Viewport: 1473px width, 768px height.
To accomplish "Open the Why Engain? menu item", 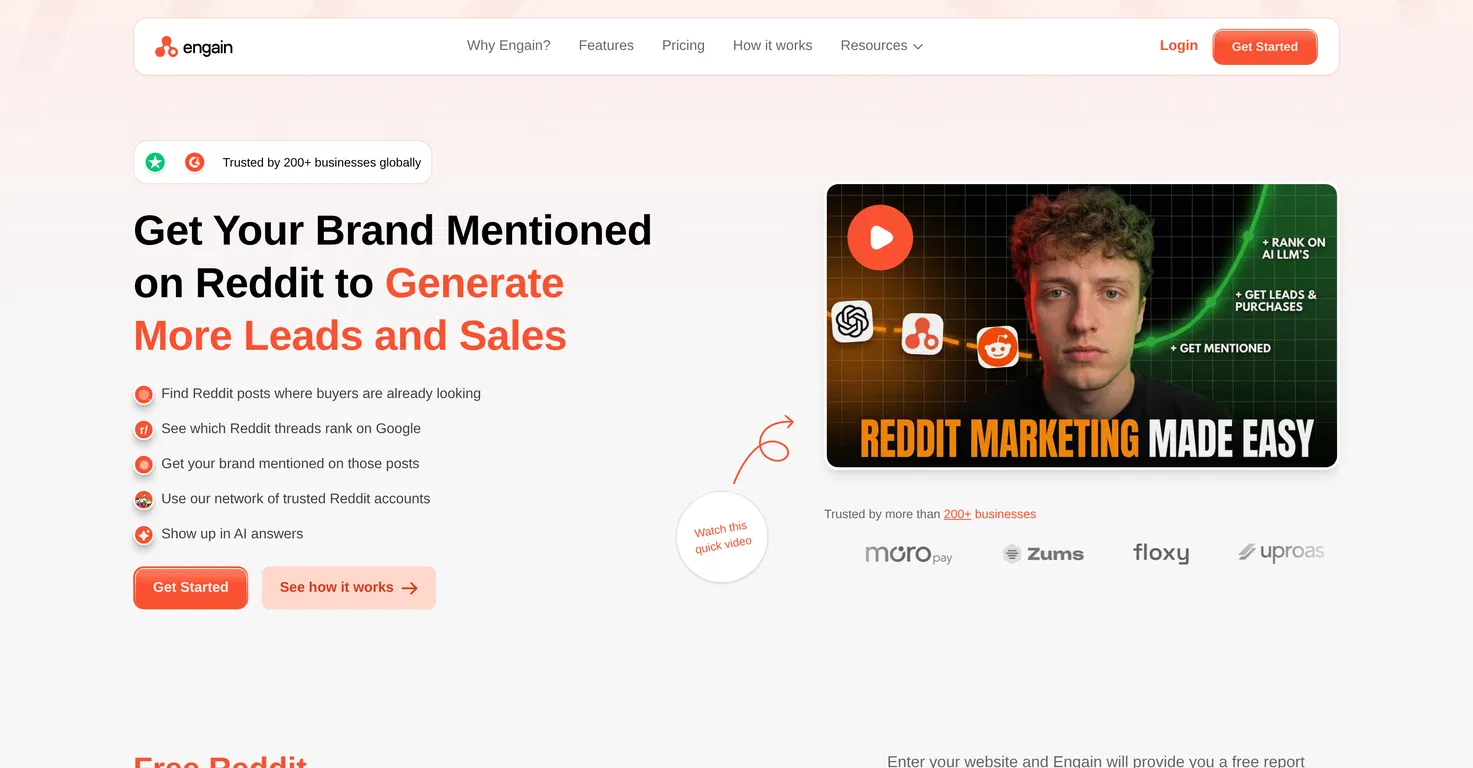I will (508, 46).
